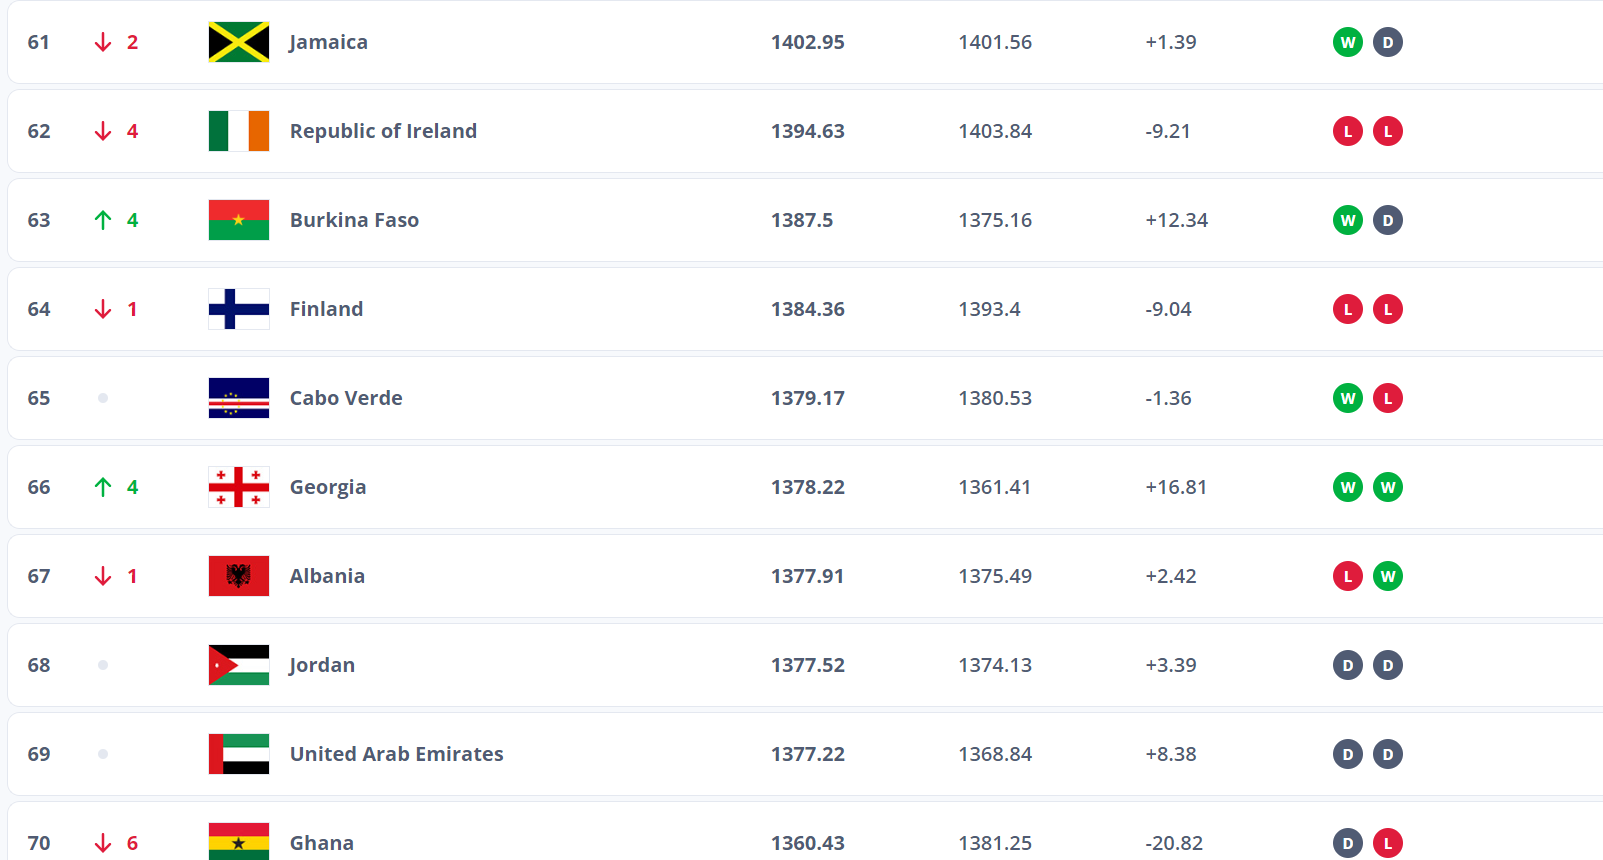Click Georgia's up arrow rank change
The width and height of the screenshot is (1603, 860).
point(103,487)
